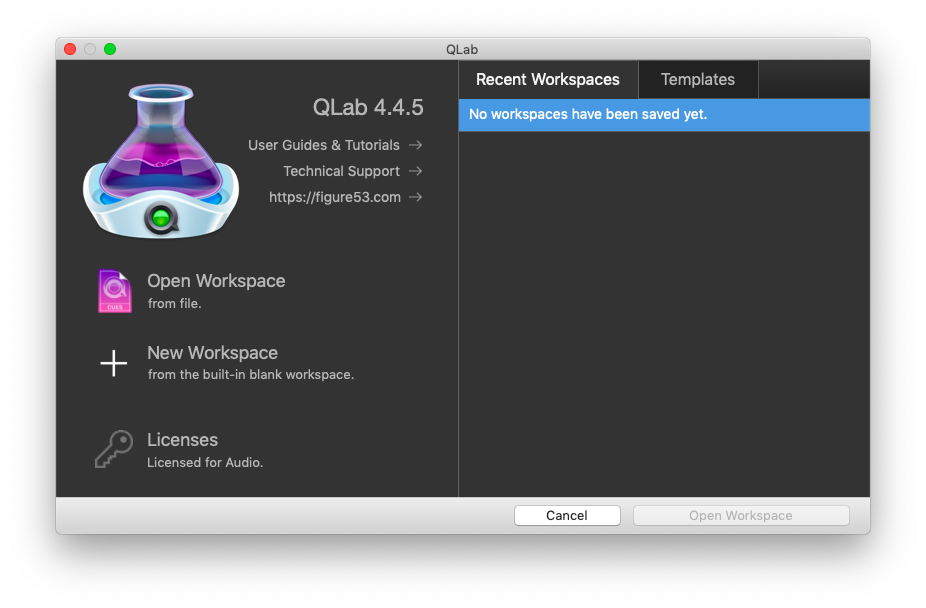Switch to the Templates tab
The width and height of the screenshot is (926, 608).
[x=698, y=80]
